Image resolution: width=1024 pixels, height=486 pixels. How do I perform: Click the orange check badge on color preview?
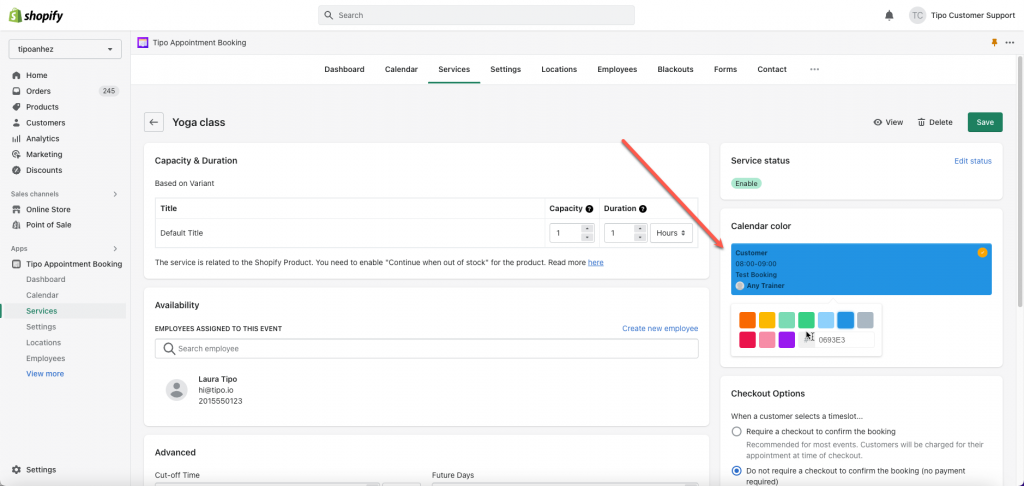tap(982, 252)
